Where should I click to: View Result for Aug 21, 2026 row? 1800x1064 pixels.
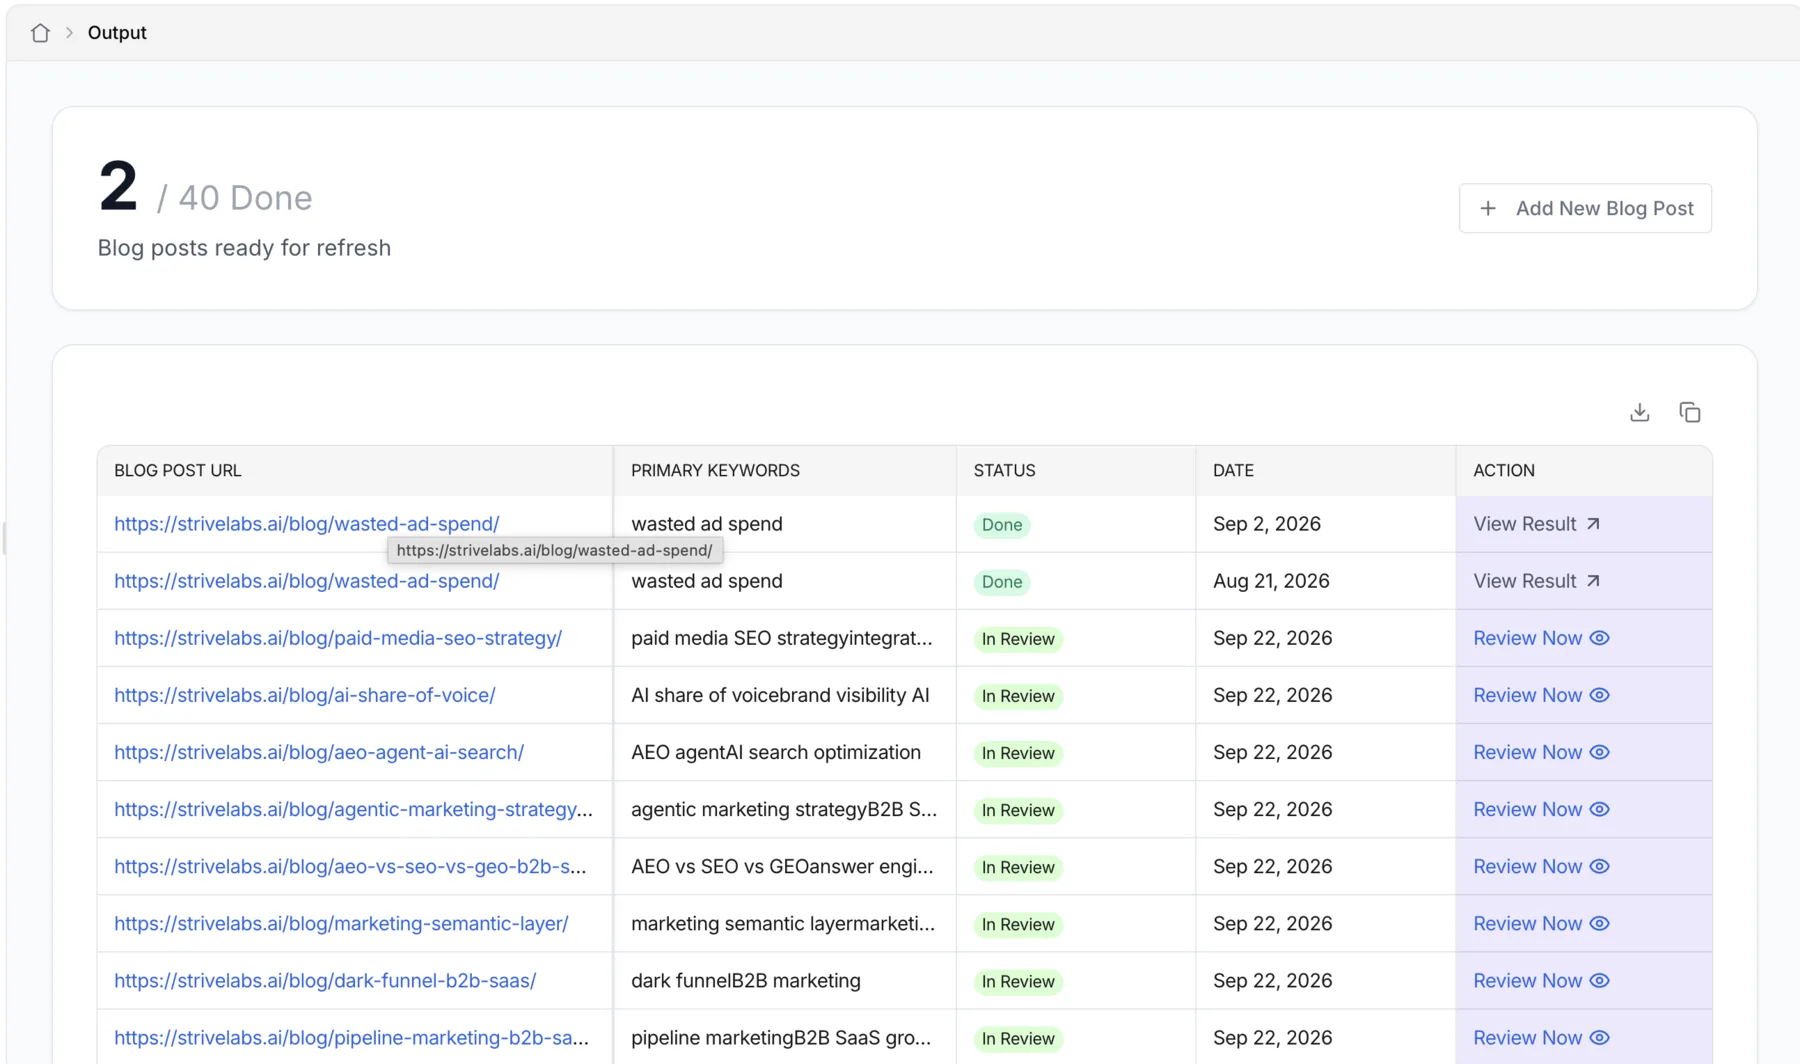click(x=1537, y=581)
